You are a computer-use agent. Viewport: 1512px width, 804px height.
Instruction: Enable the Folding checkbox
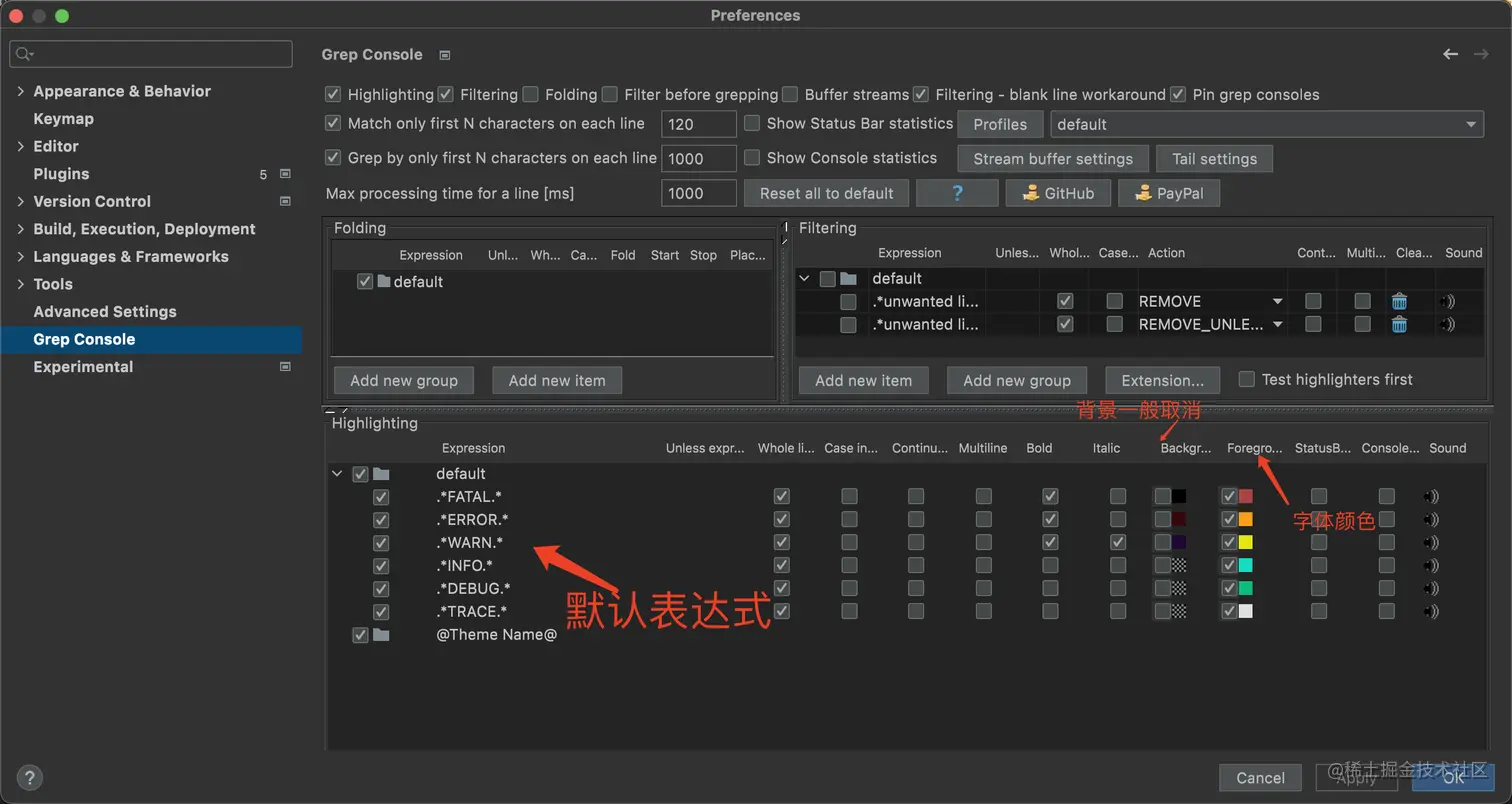[530, 95]
